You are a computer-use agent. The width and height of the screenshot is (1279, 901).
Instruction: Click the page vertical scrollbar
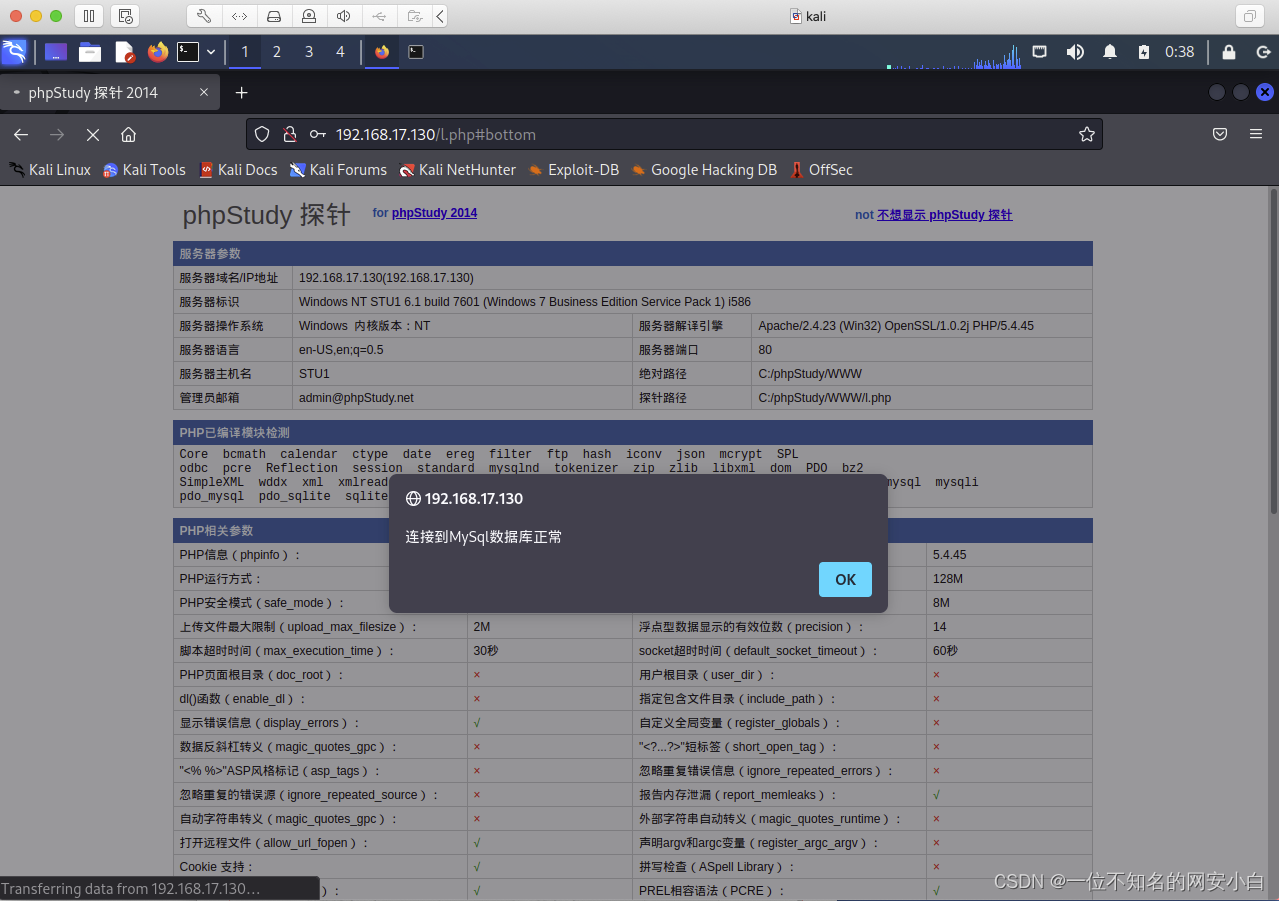(x=1273, y=350)
